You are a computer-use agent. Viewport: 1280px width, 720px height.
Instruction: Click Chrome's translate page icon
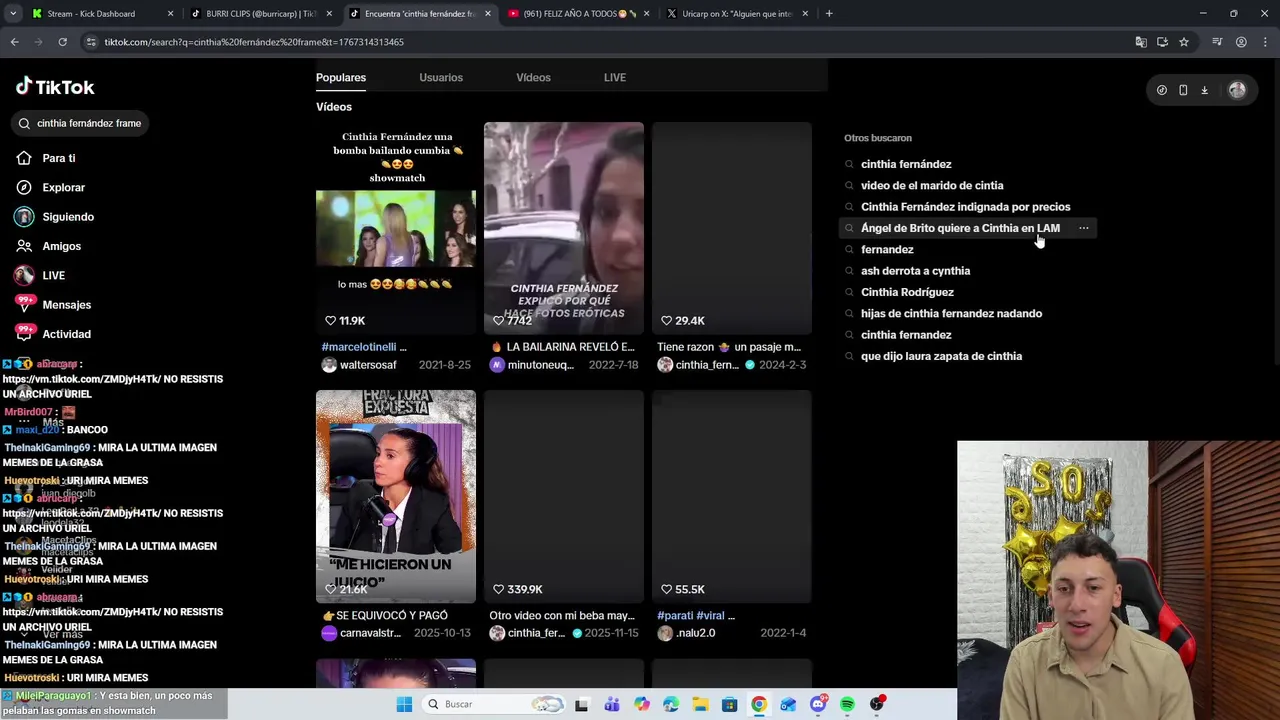(1141, 42)
